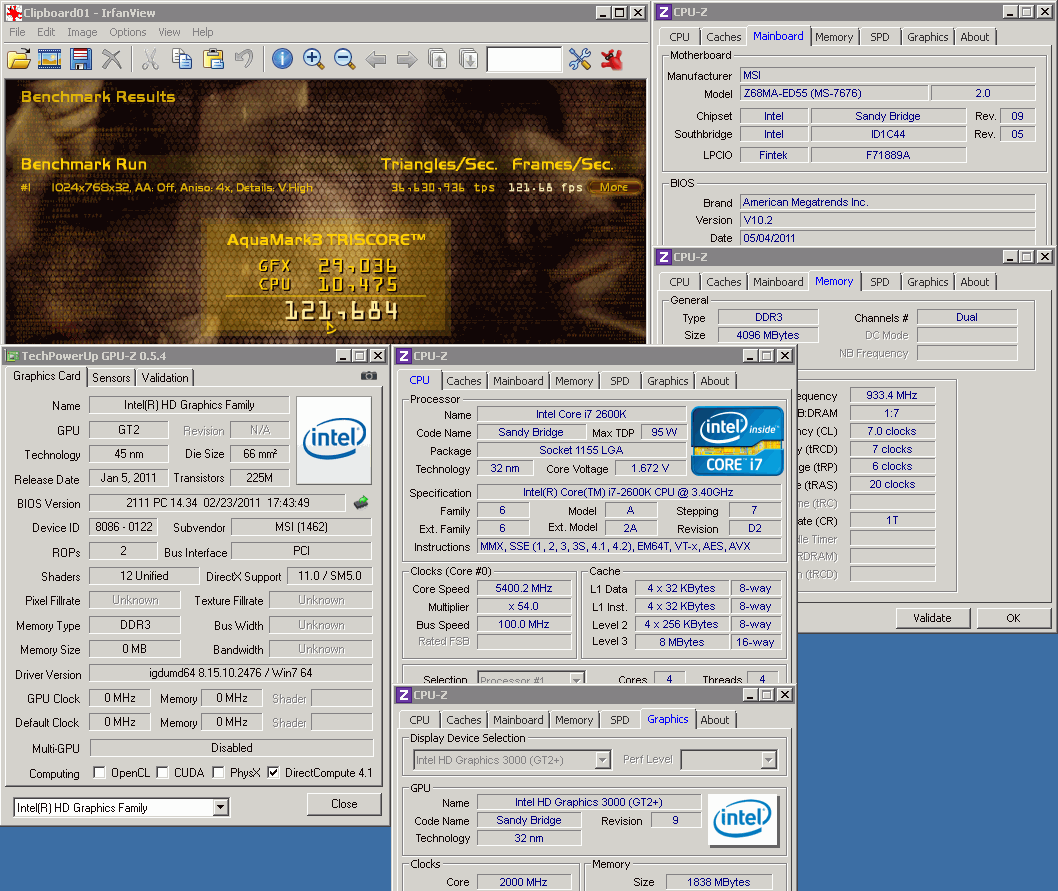Click the Copy icon in IrfanView toolbar
Image resolution: width=1058 pixels, height=891 pixels.
click(182, 59)
